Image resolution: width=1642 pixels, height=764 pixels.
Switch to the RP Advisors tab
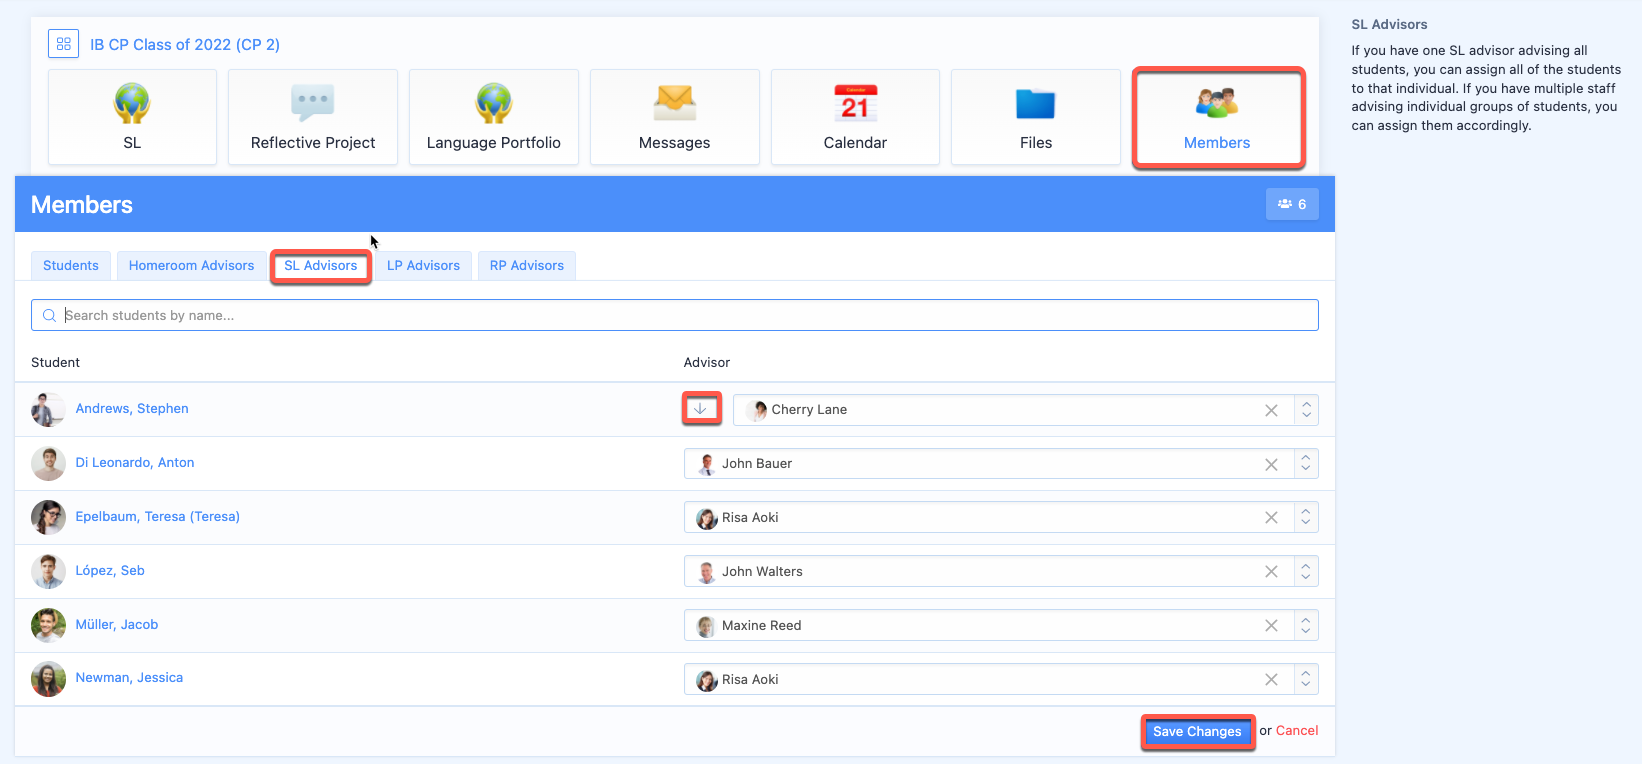[527, 265]
